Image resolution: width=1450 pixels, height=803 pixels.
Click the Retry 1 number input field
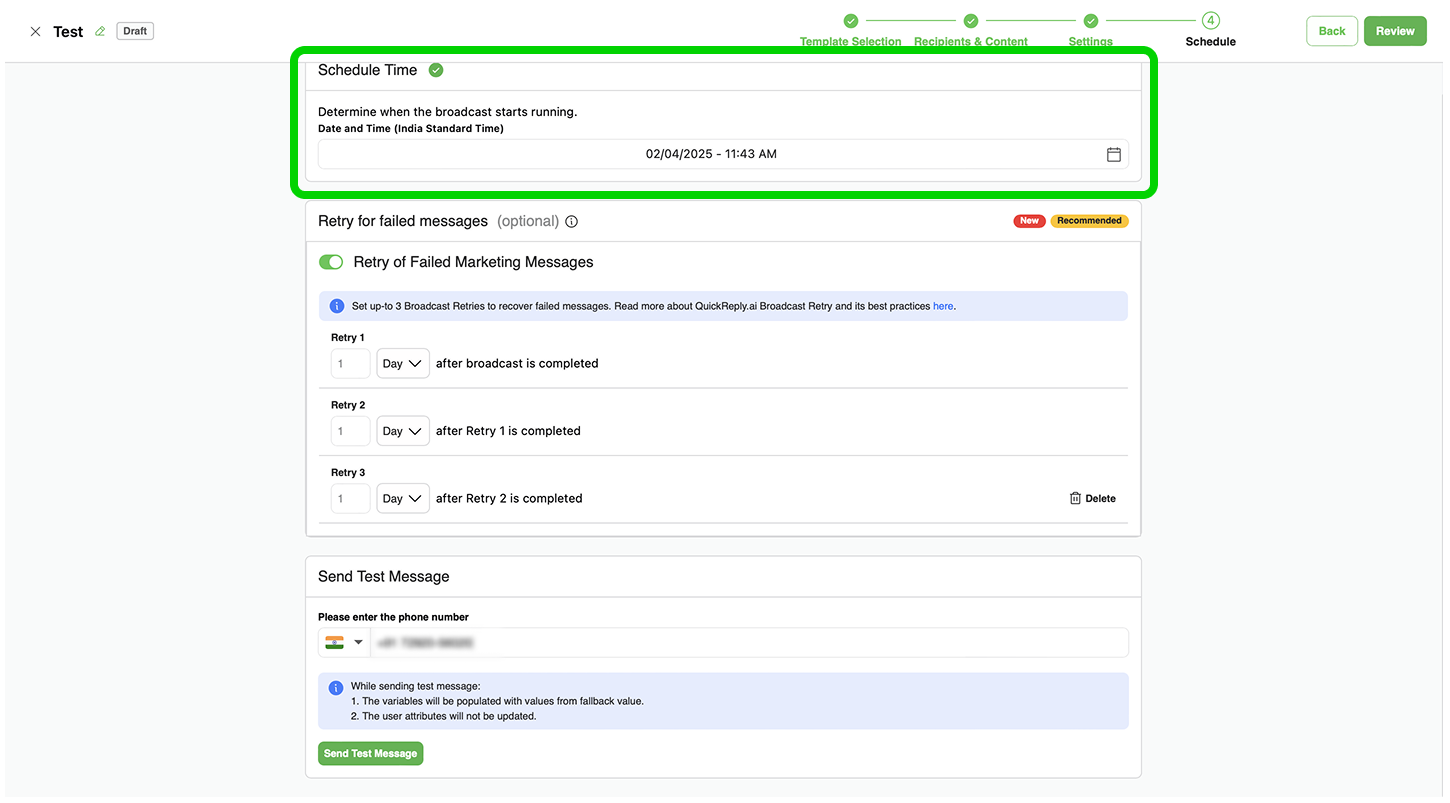coord(350,364)
